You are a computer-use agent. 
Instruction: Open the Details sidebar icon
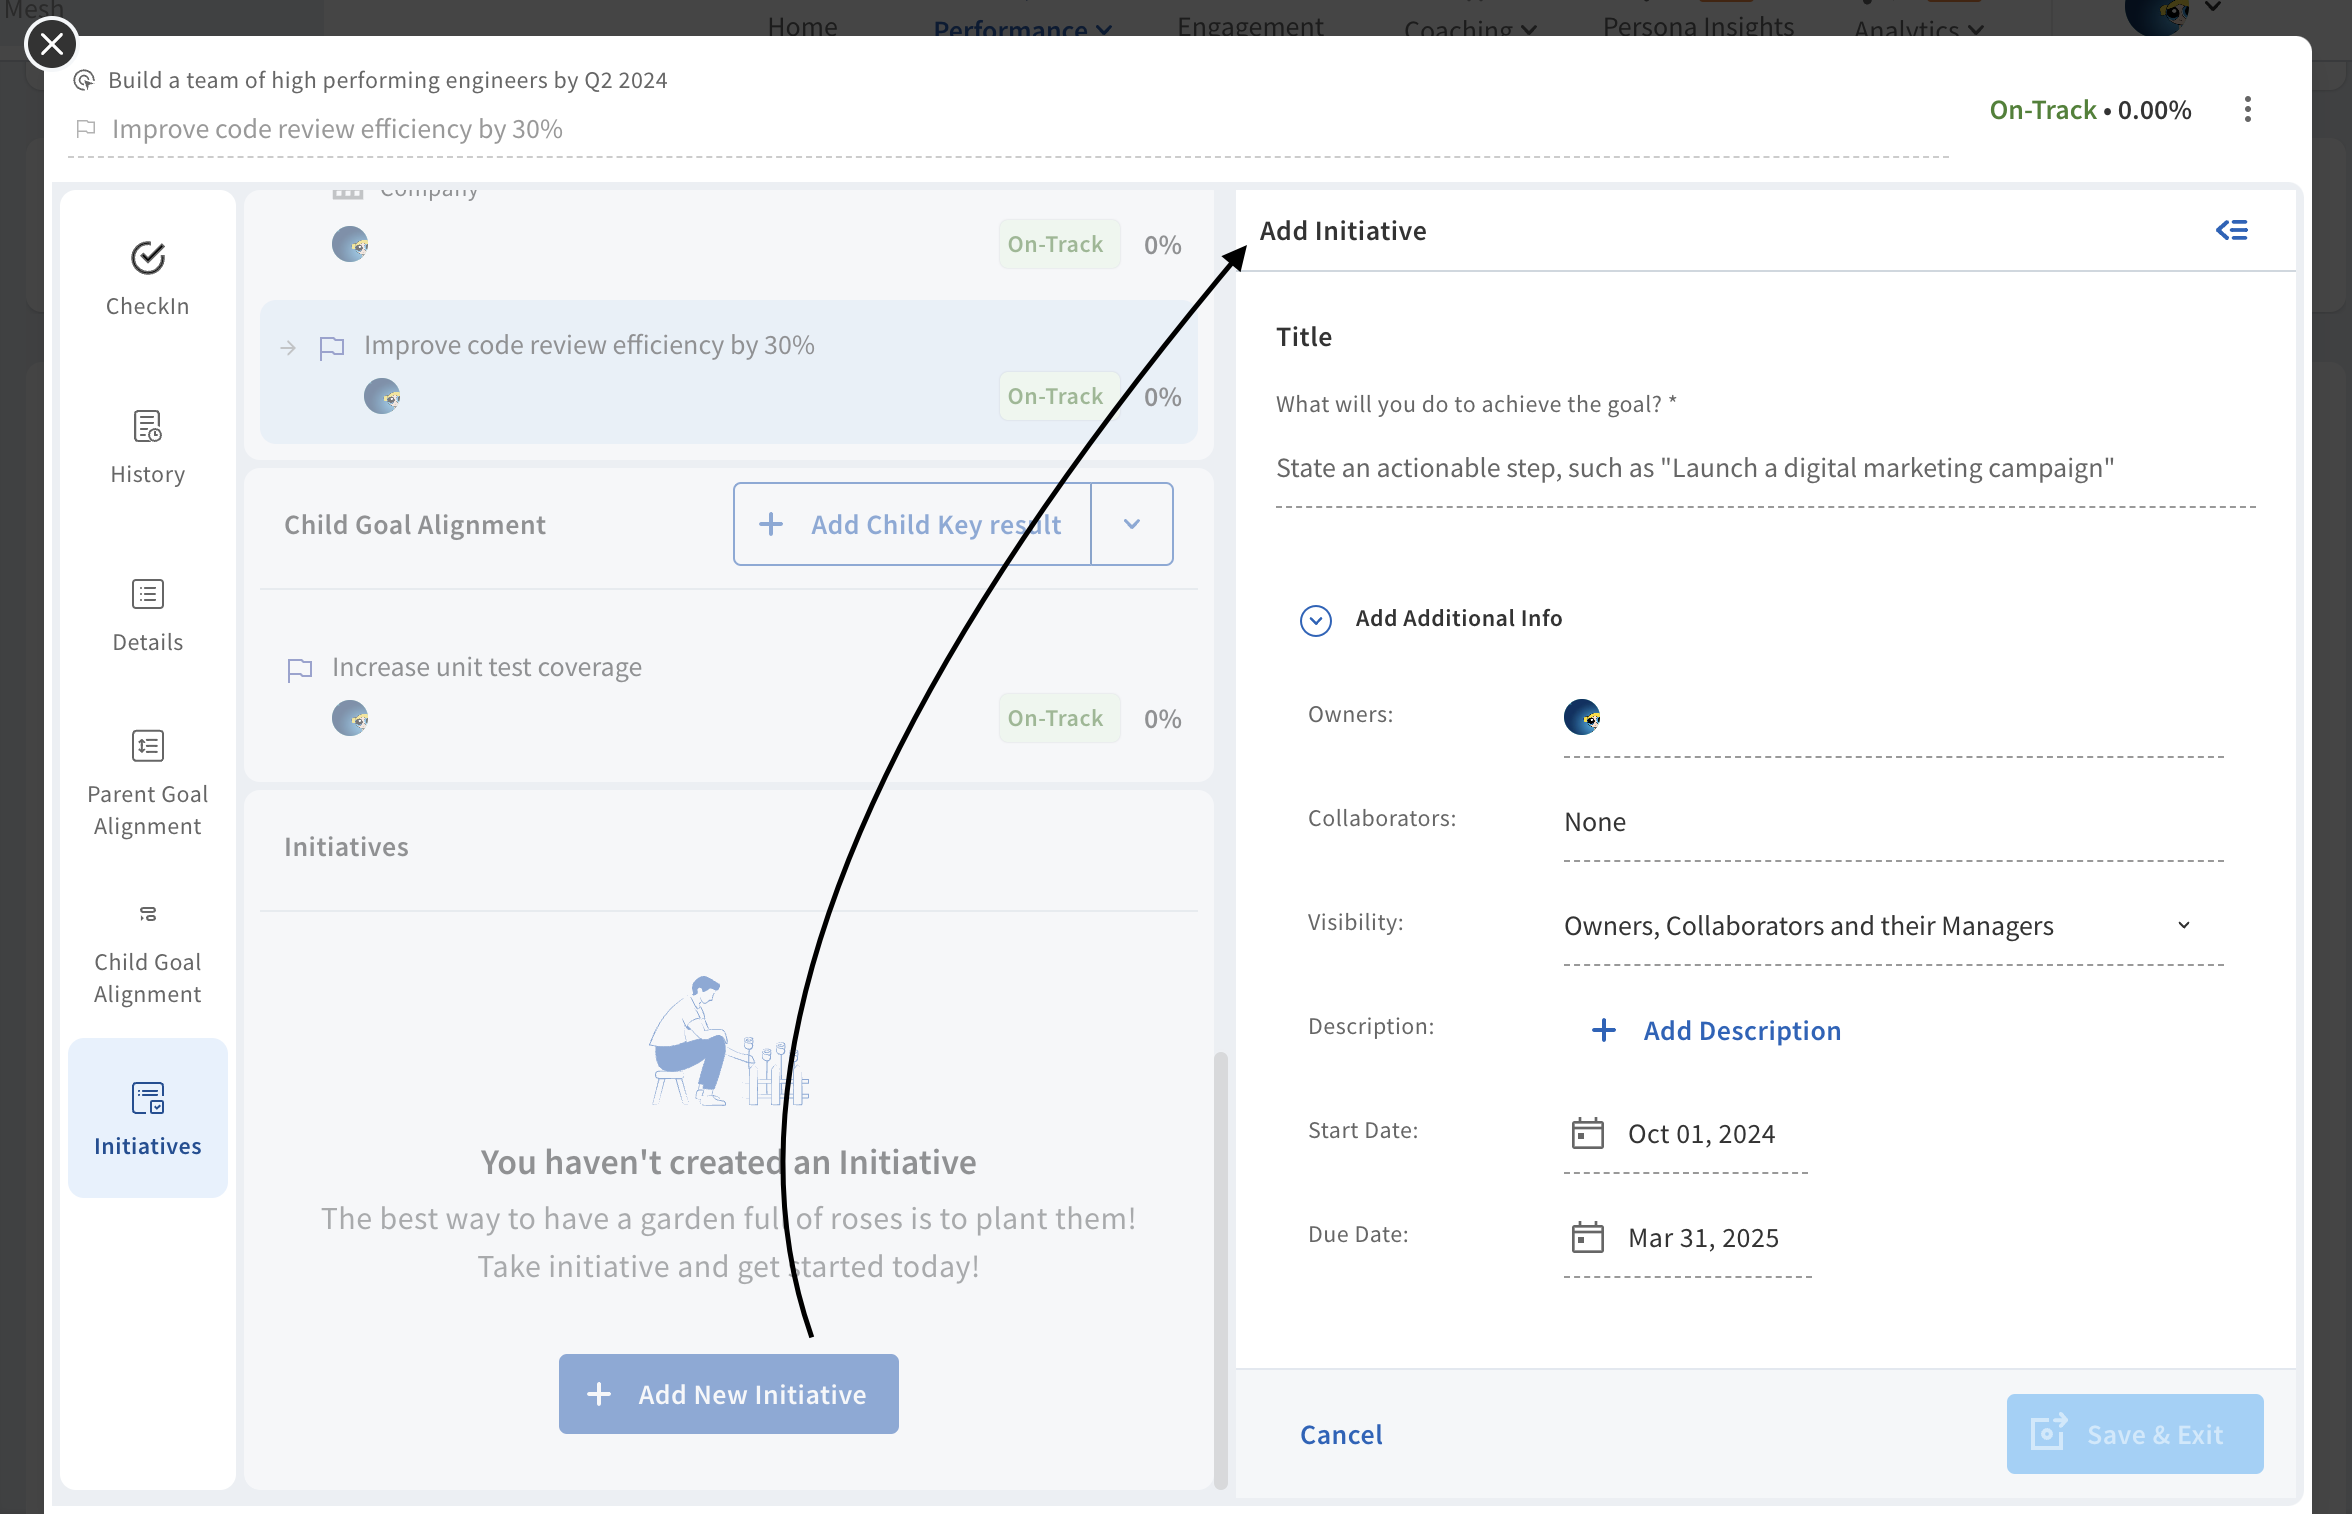click(x=148, y=595)
